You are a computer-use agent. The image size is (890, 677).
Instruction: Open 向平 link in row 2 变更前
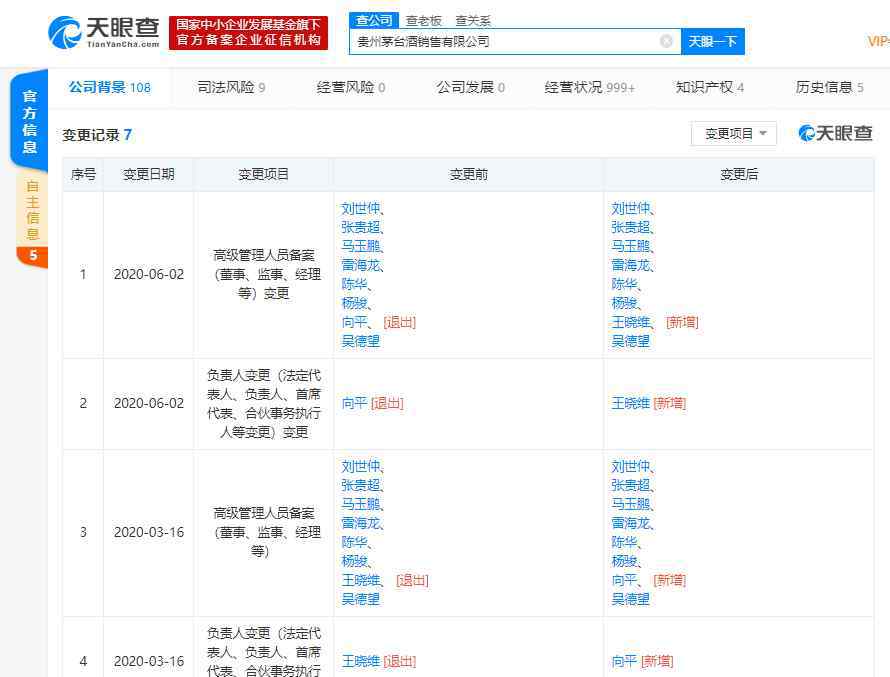click(354, 403)
